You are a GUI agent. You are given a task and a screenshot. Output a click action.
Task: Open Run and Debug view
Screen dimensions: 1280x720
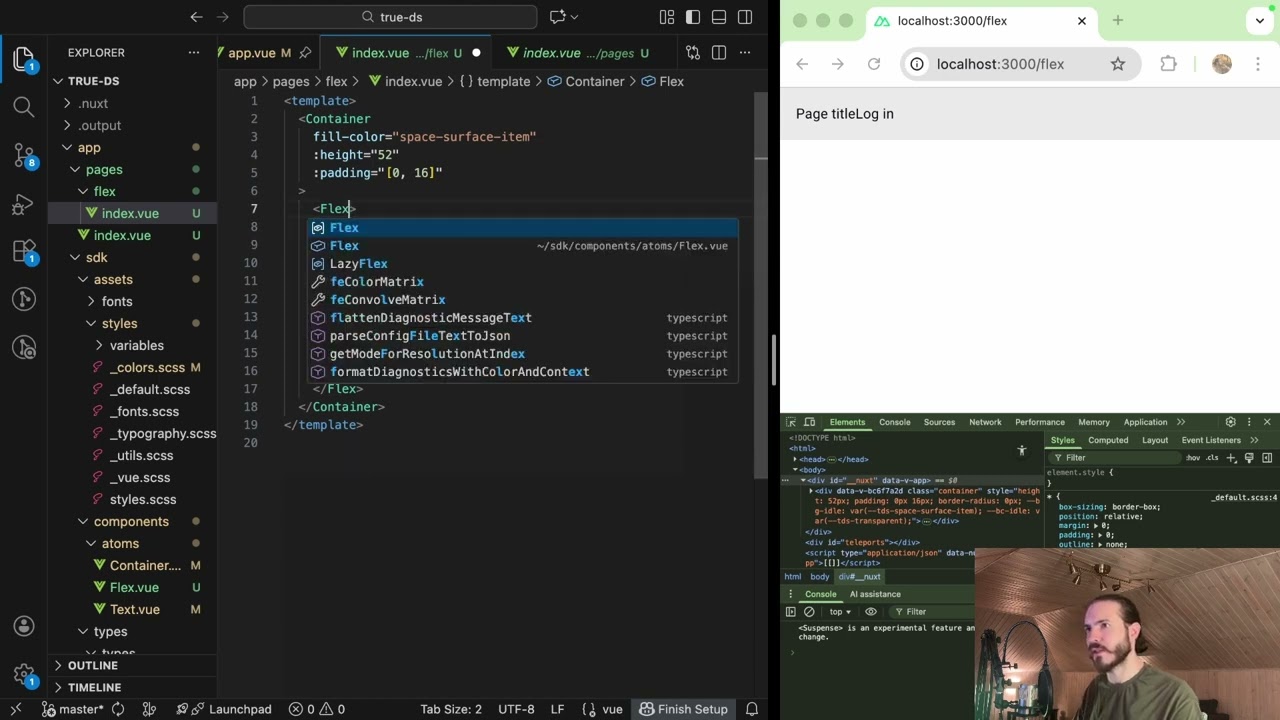[x=24, y=204]
